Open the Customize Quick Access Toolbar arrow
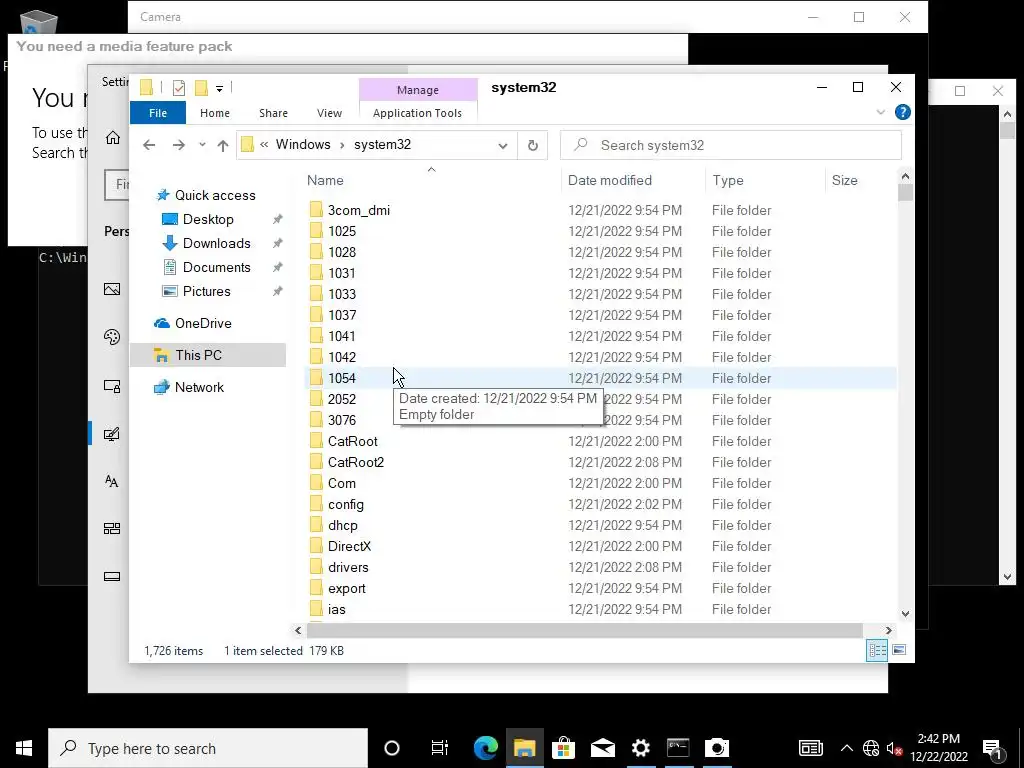 [219, 88]
